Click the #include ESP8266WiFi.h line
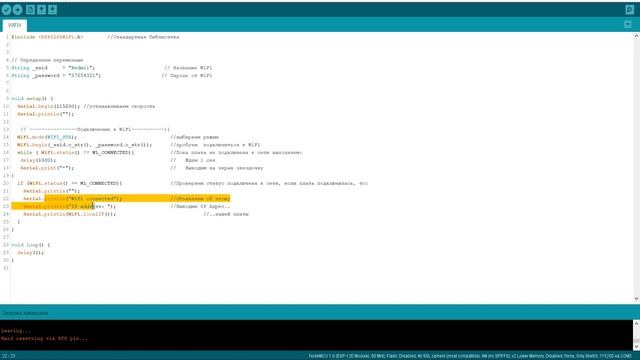 pos(95,37)
